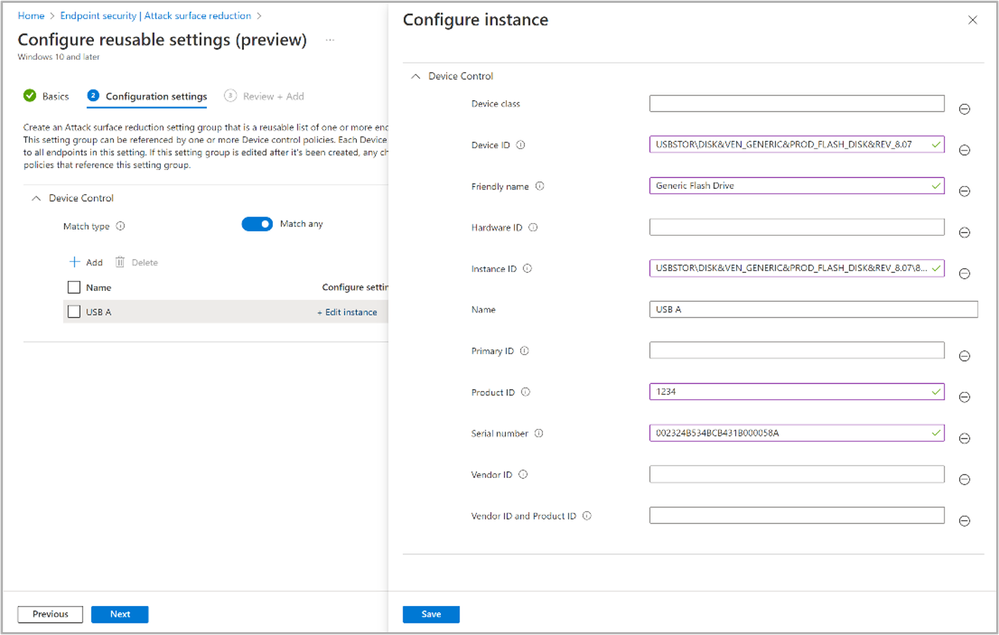
Task: Edit the Device ID value
Action: (x=796, y=145)
